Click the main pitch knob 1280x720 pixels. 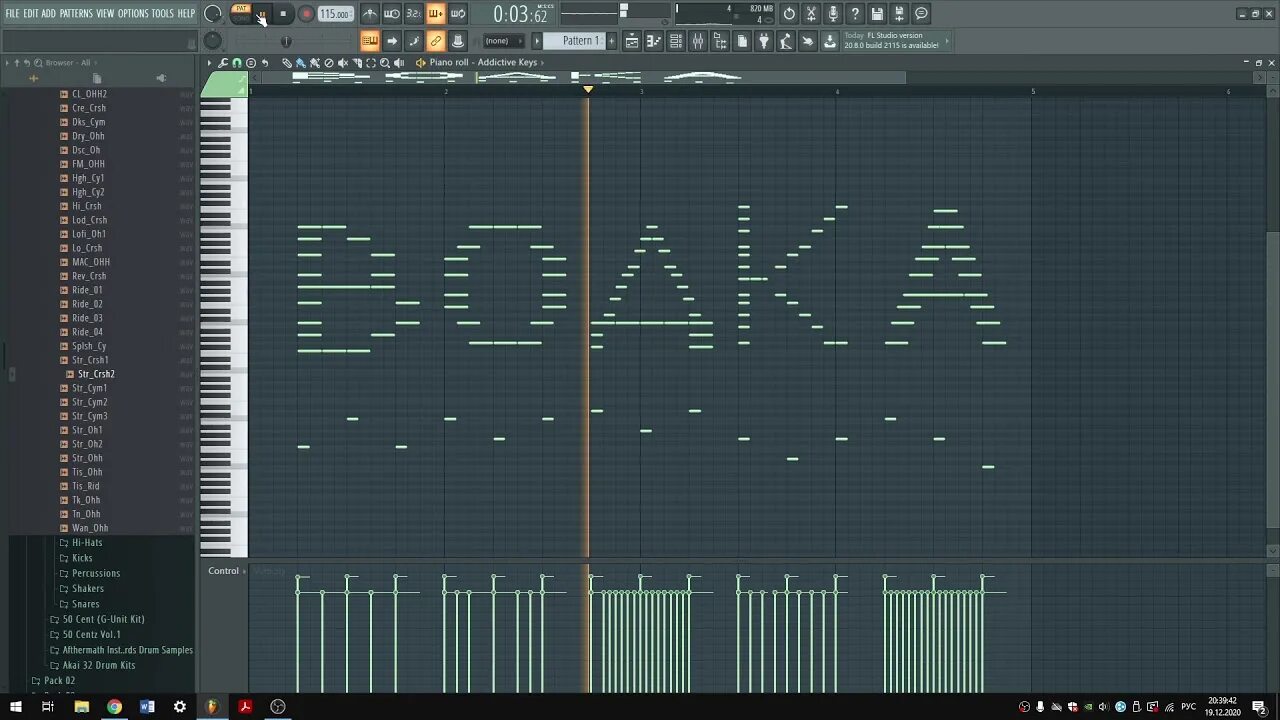tap(213, 40)
